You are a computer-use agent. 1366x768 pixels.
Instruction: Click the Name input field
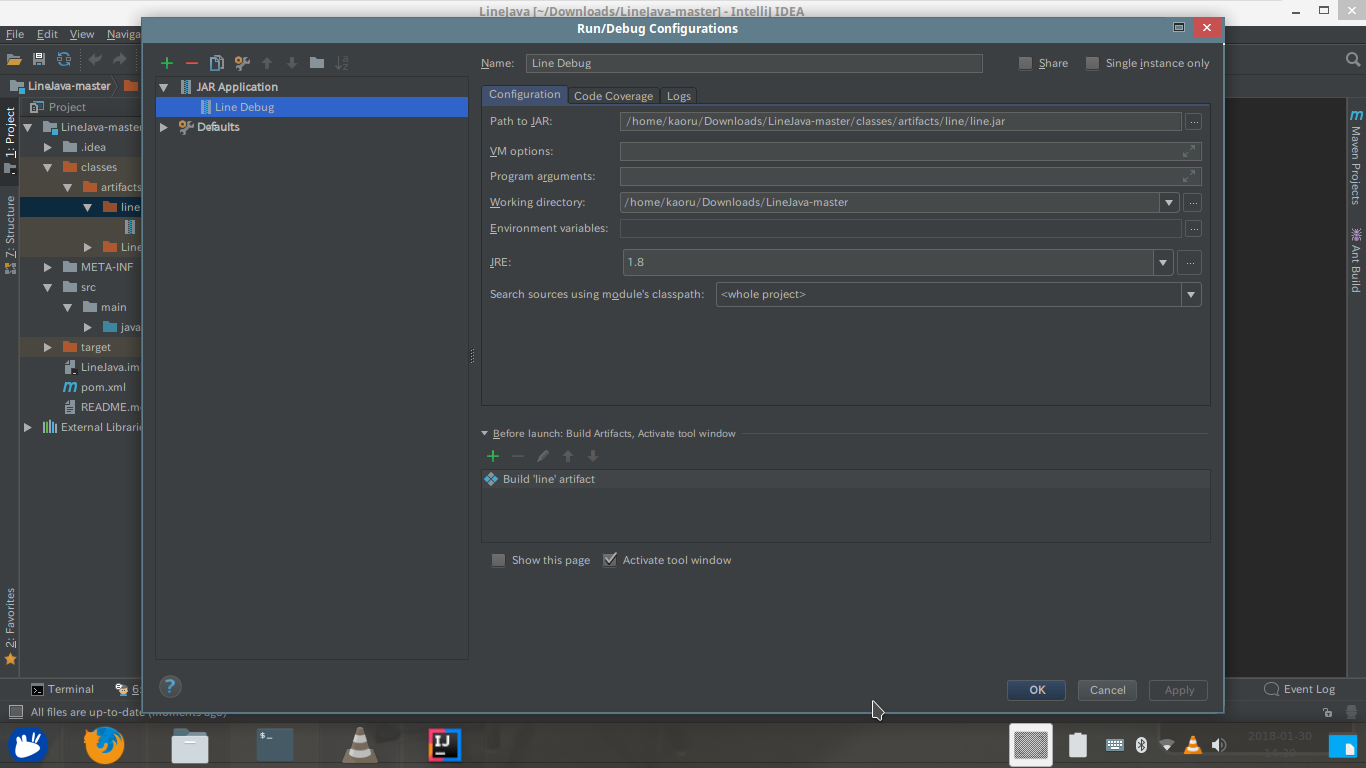click(754, 63)
